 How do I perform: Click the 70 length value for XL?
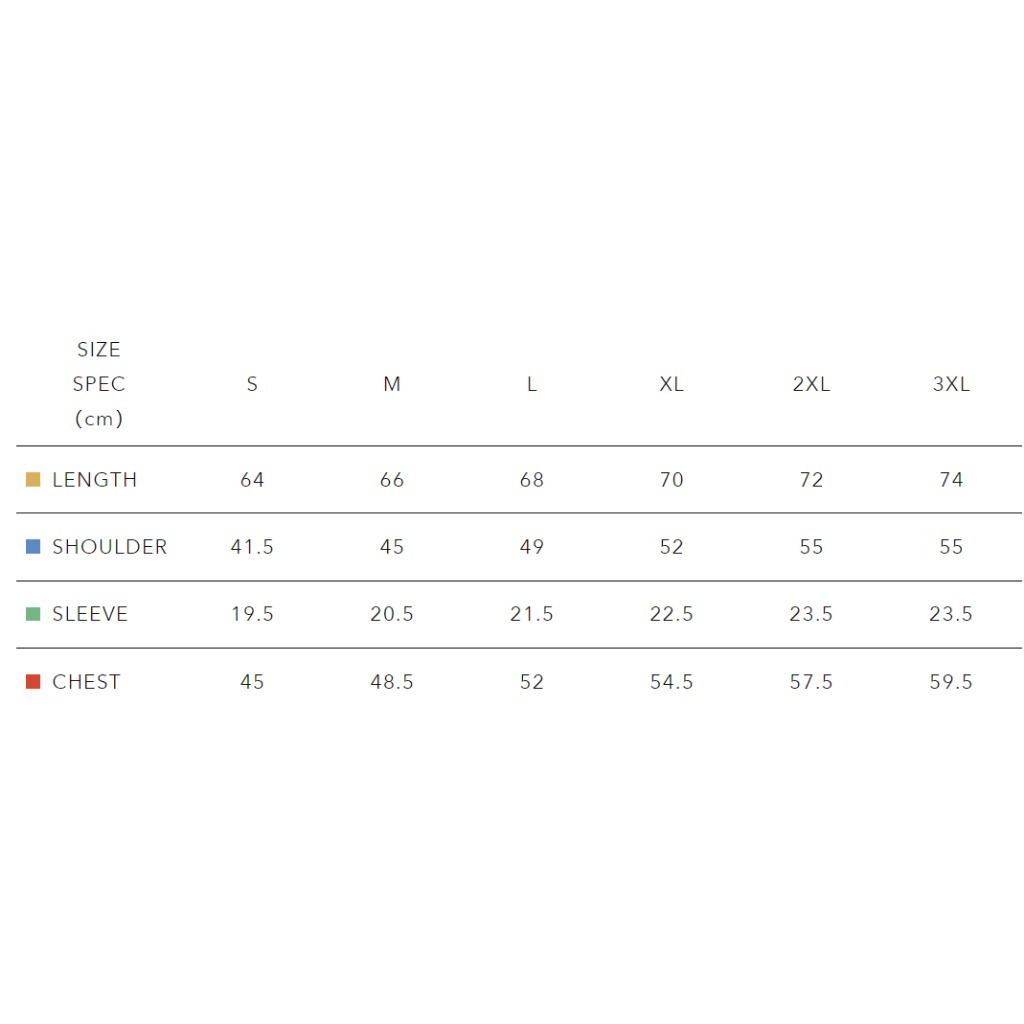pos(672,480)
